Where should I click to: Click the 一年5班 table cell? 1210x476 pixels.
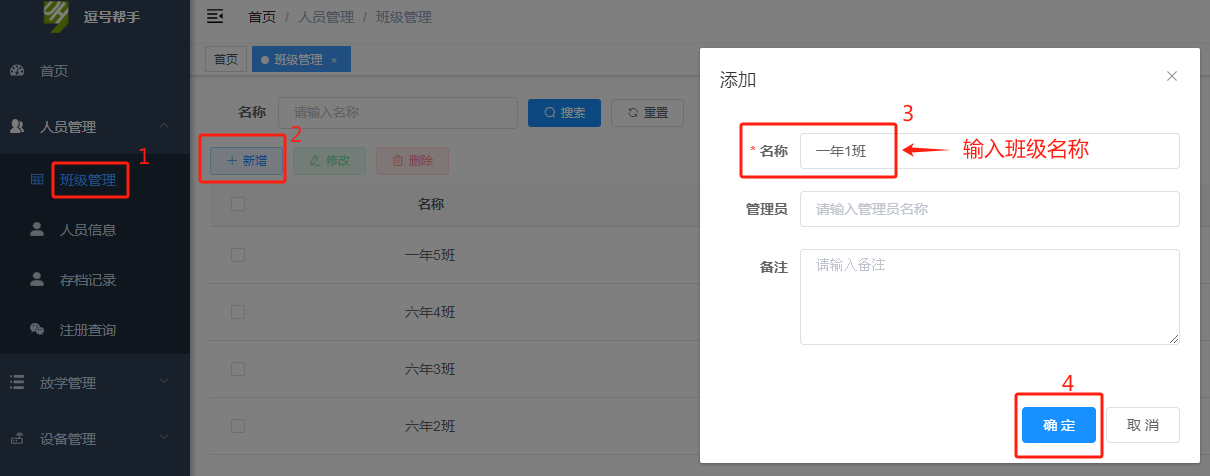431,255
